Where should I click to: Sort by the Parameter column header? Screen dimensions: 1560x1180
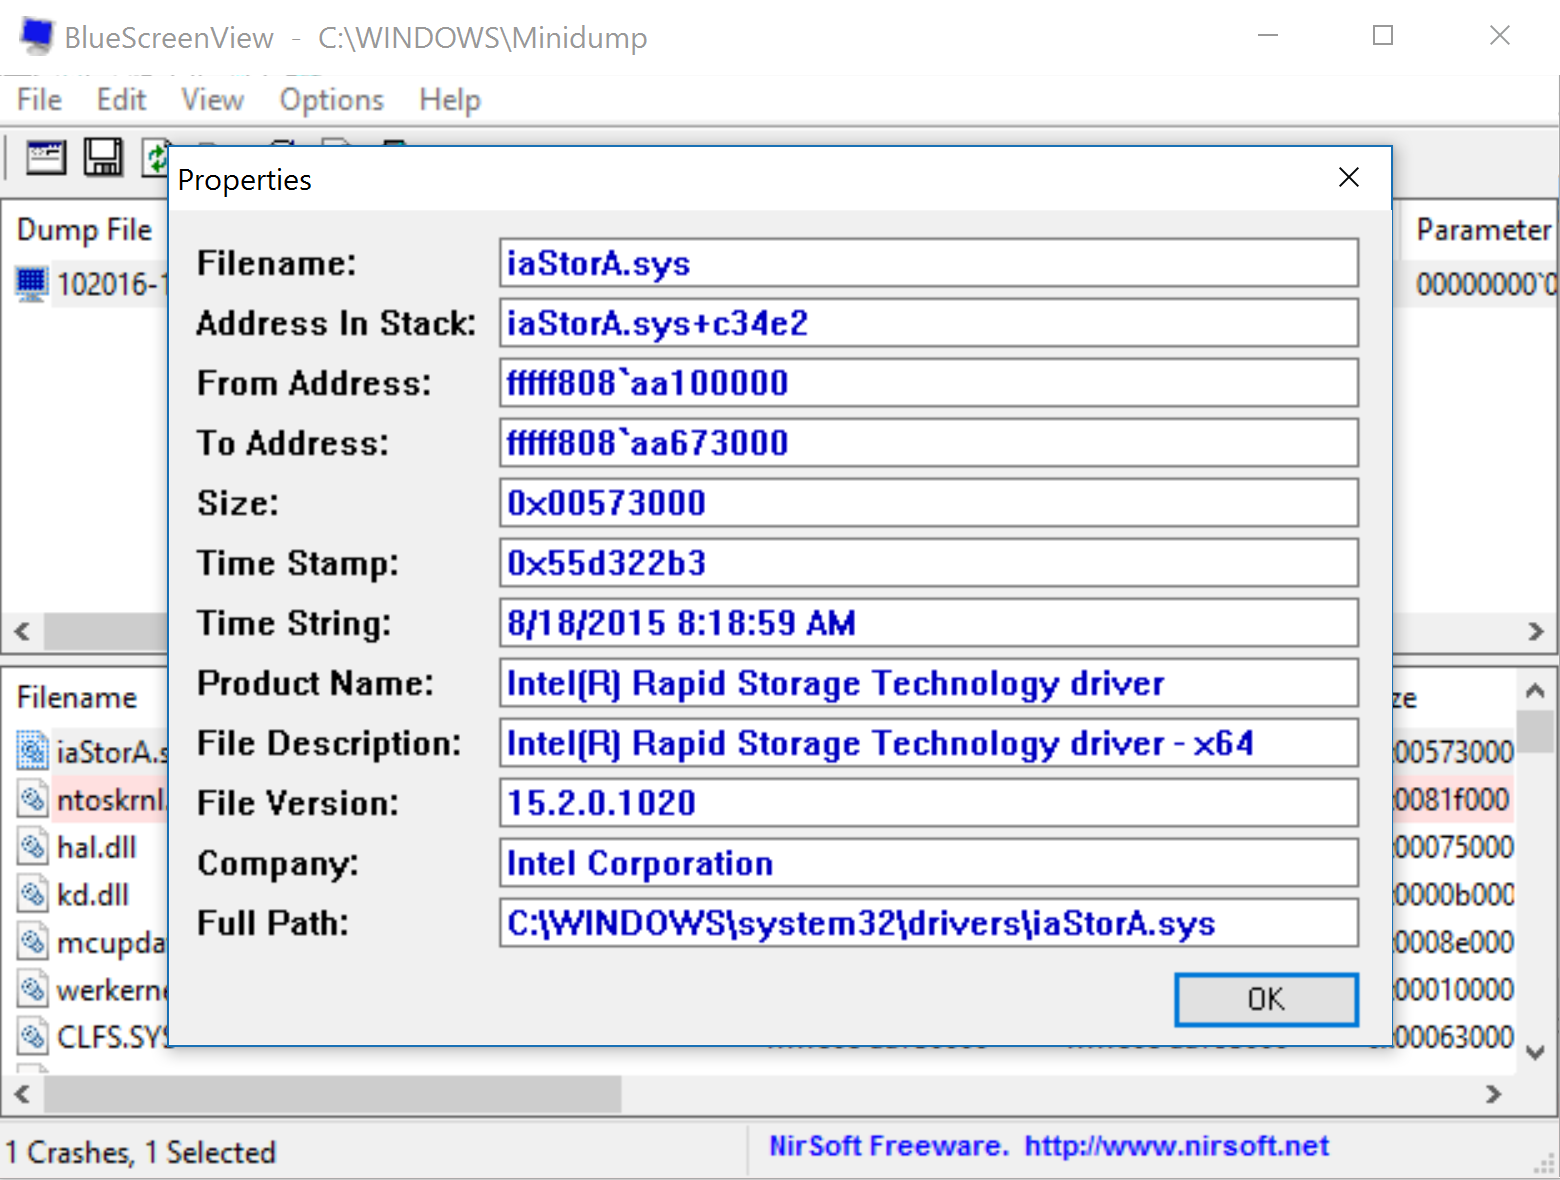1482,230
